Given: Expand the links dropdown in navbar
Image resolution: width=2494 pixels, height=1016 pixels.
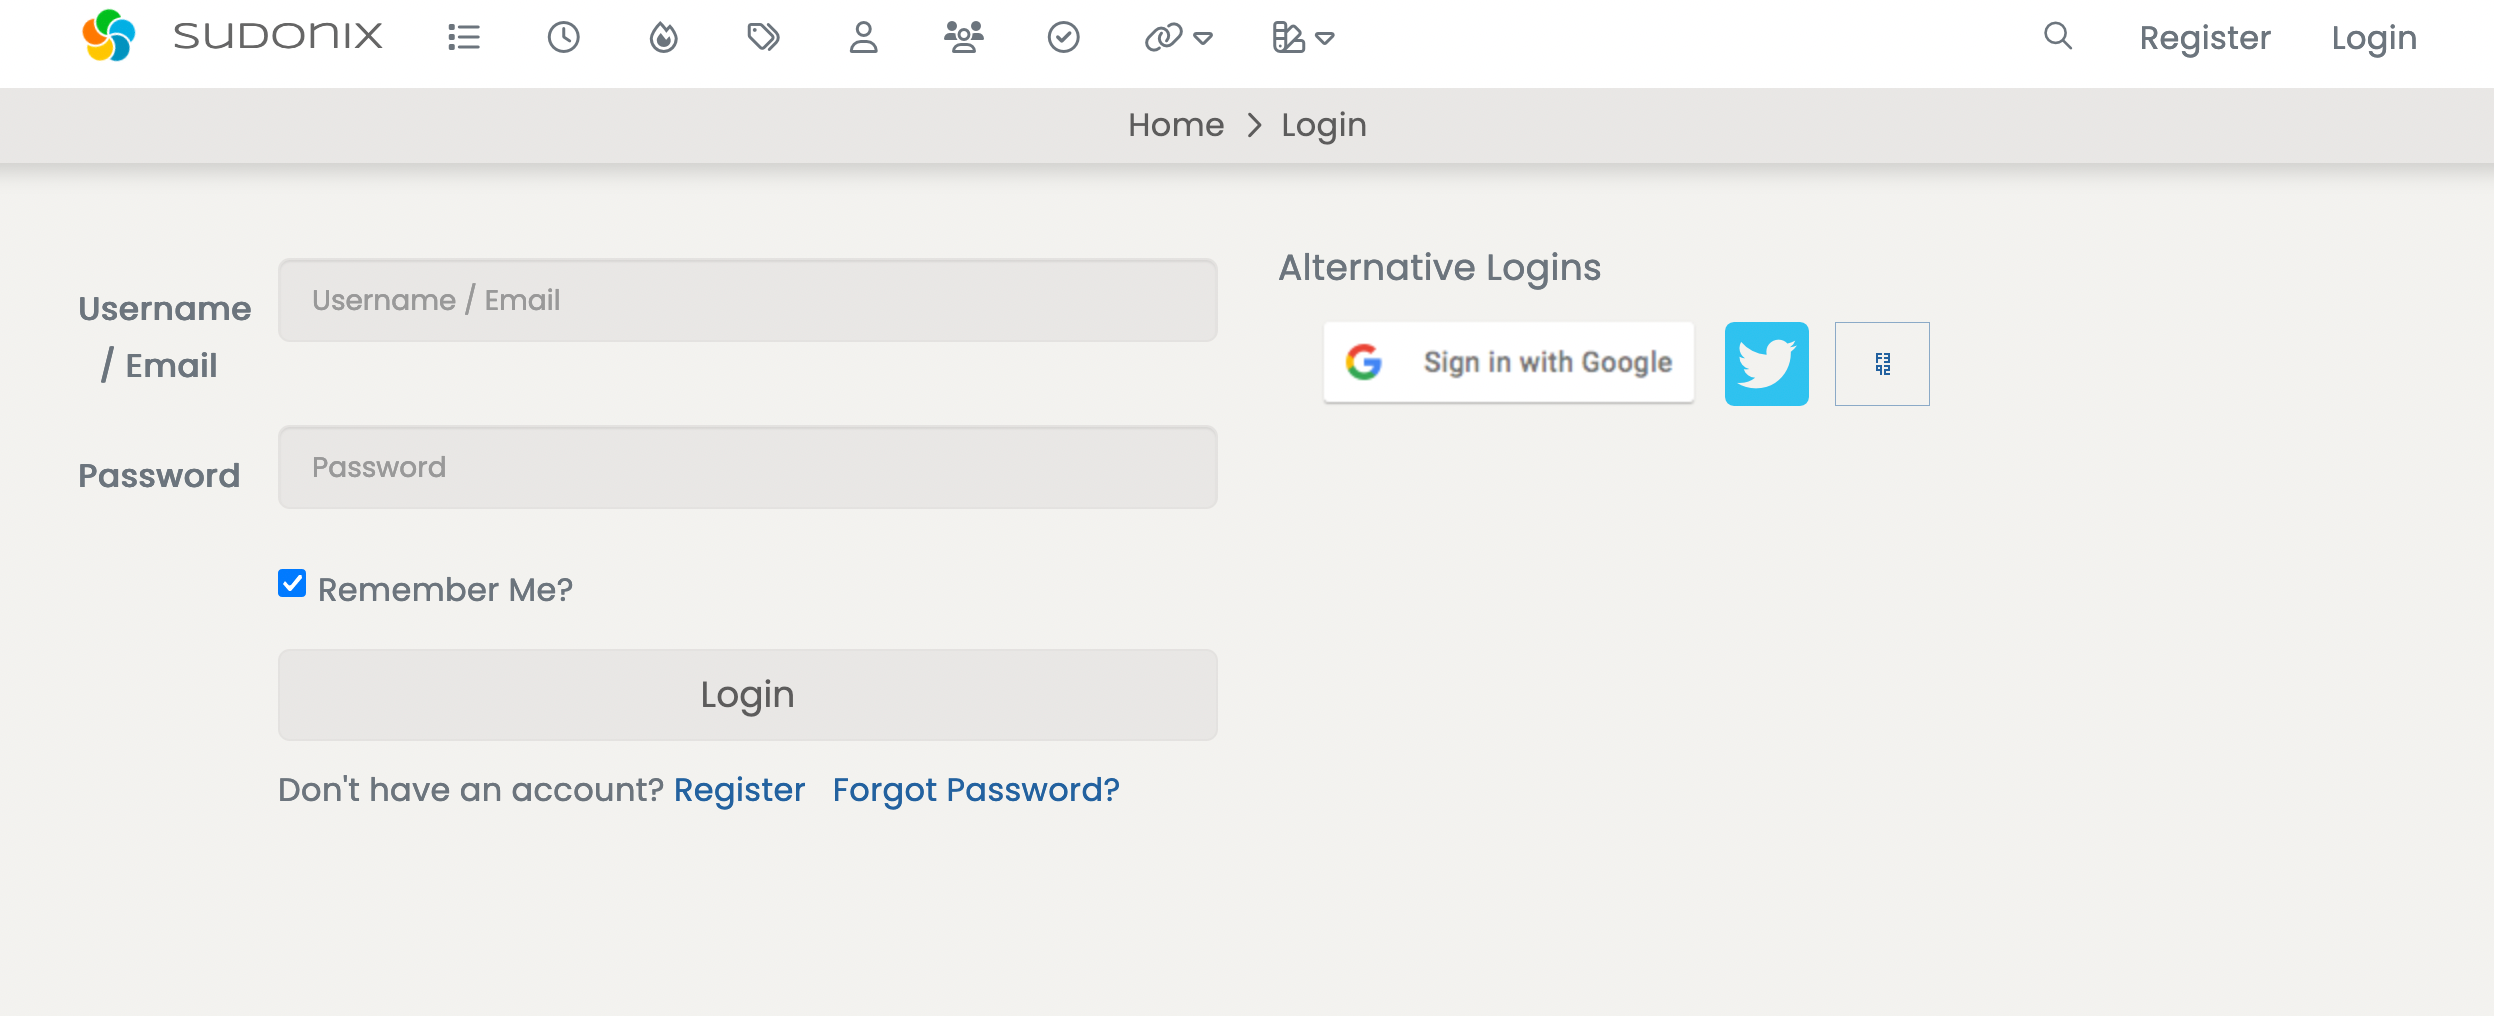Looking at the screenshot, I should (1178, 38).
